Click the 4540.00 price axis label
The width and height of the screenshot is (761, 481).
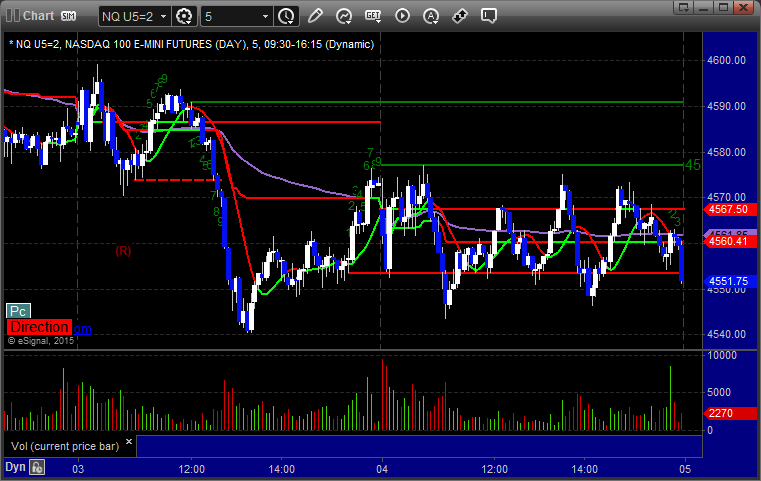coord(727,334)
